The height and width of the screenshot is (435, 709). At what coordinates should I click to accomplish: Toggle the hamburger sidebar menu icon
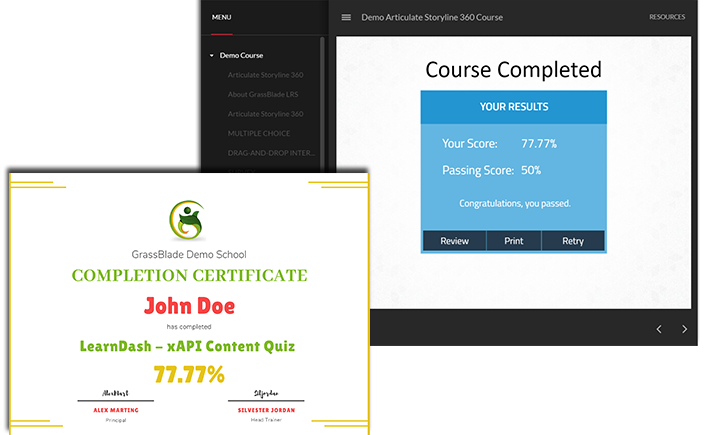point(346,17)
